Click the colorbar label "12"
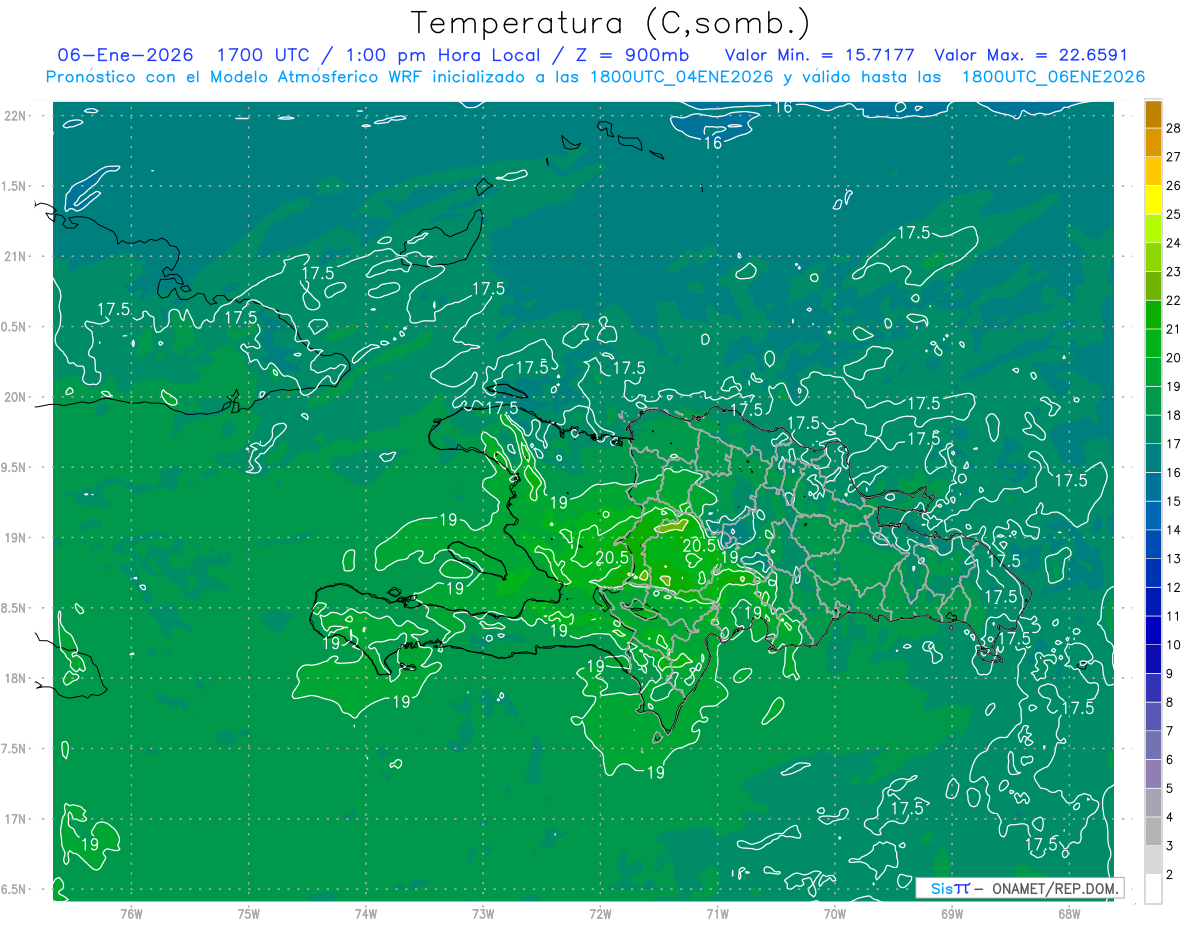The height and width of the screenshot is (927, 1200). [x=1174, y=587]
